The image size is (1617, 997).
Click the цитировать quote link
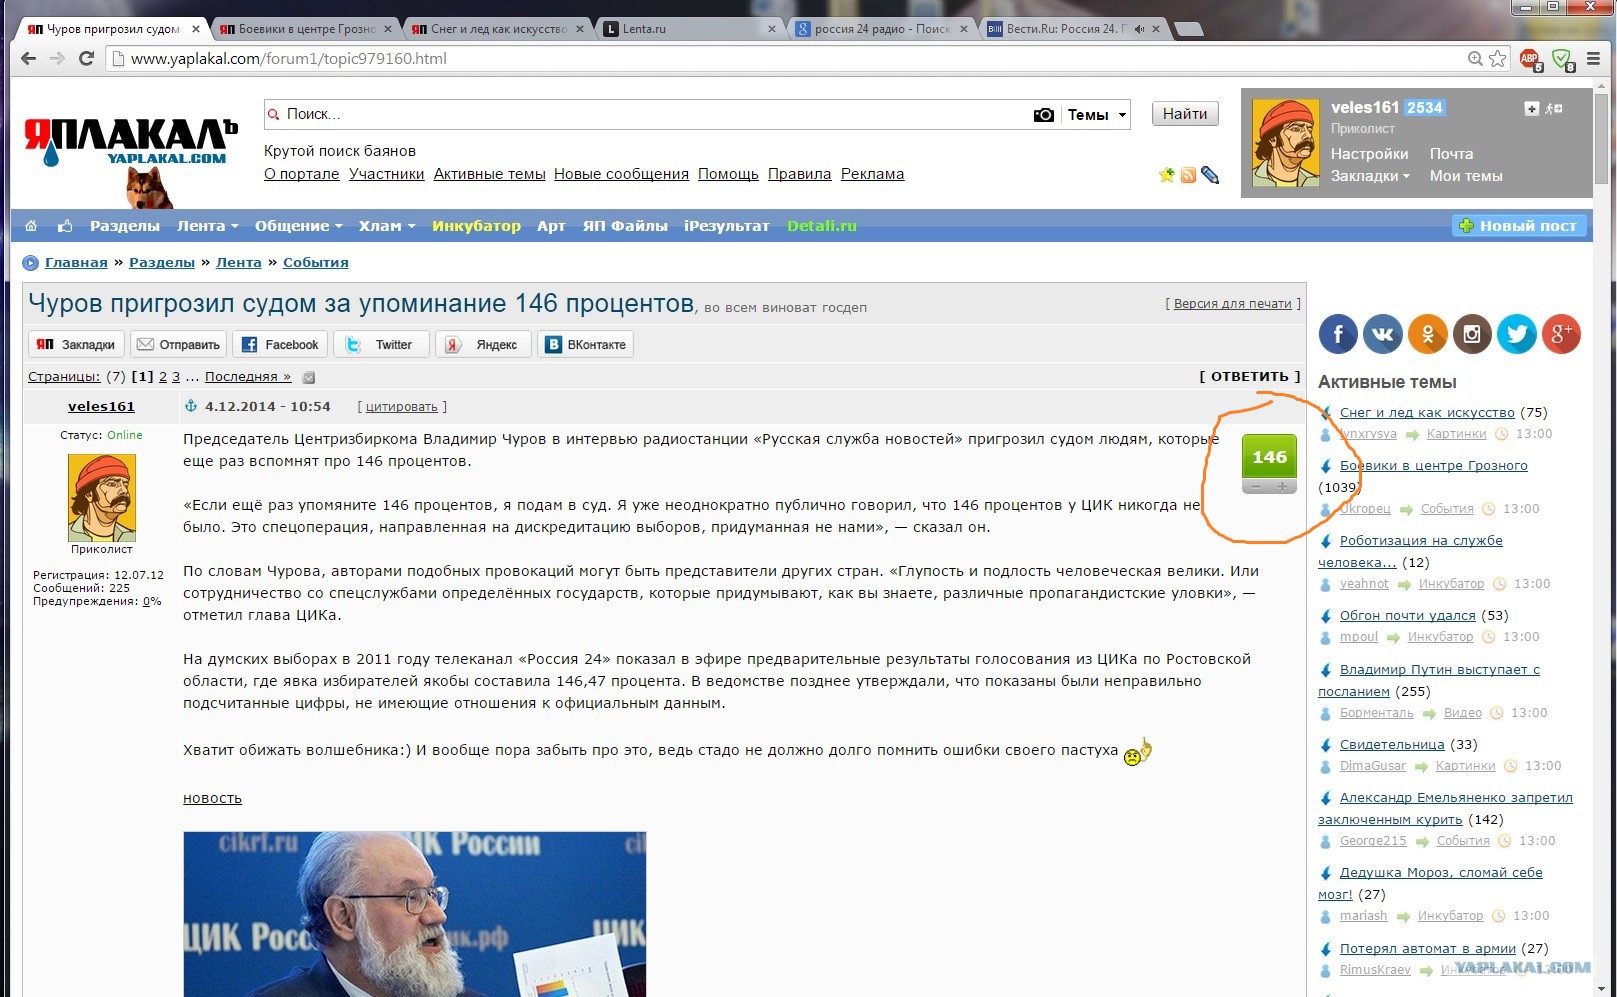[x=402, y=407]
